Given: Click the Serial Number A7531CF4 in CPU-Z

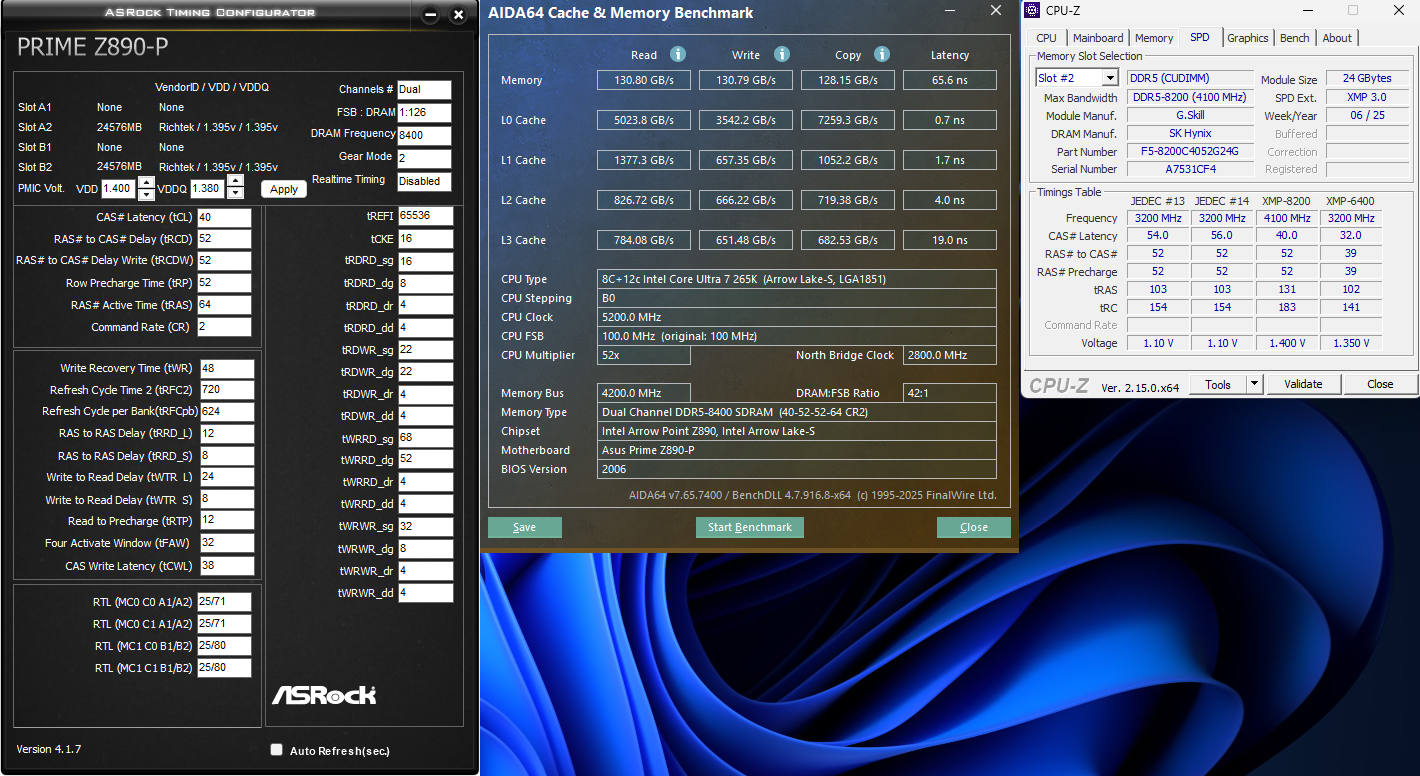Looking at the screenshot, I should tap(1189, 169).
